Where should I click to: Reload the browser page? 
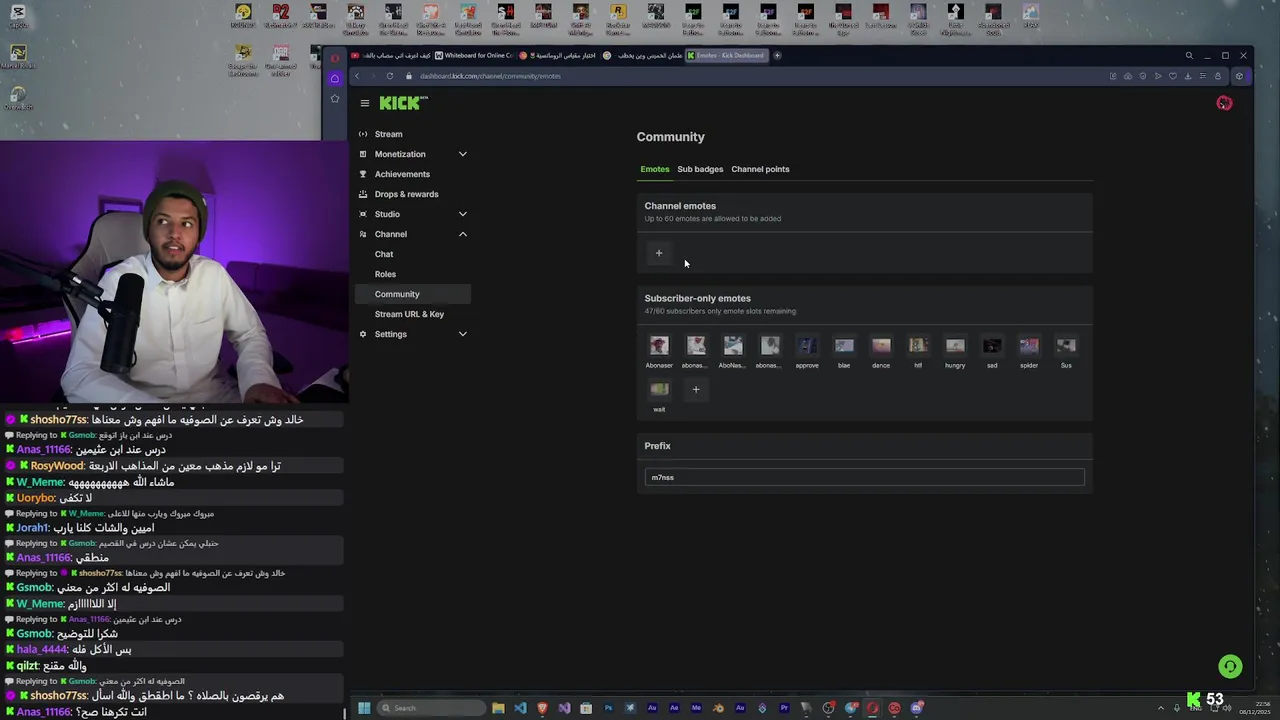tap(390, 76)
